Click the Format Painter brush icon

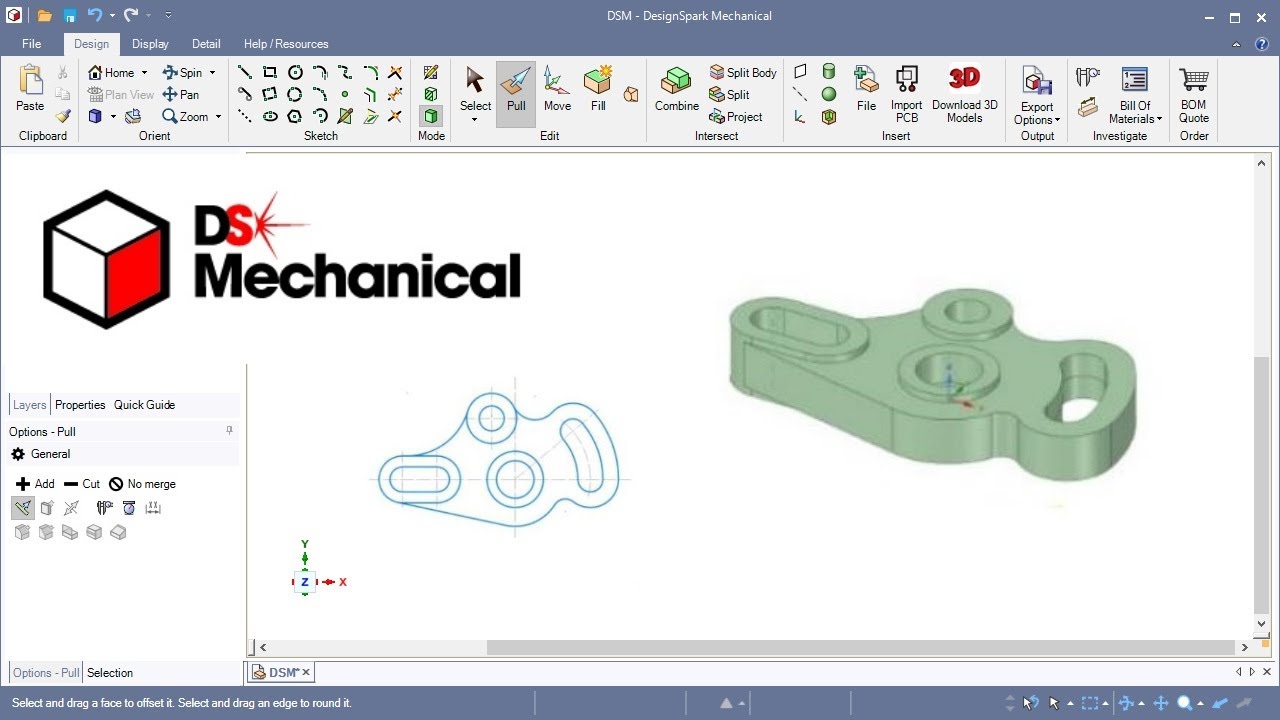pyautogui.click(x=63, y=116)
